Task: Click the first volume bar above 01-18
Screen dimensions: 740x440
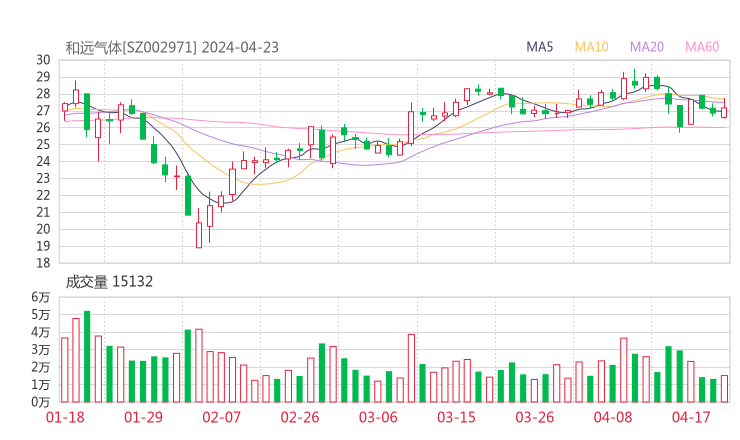Action: coord(65,370)
